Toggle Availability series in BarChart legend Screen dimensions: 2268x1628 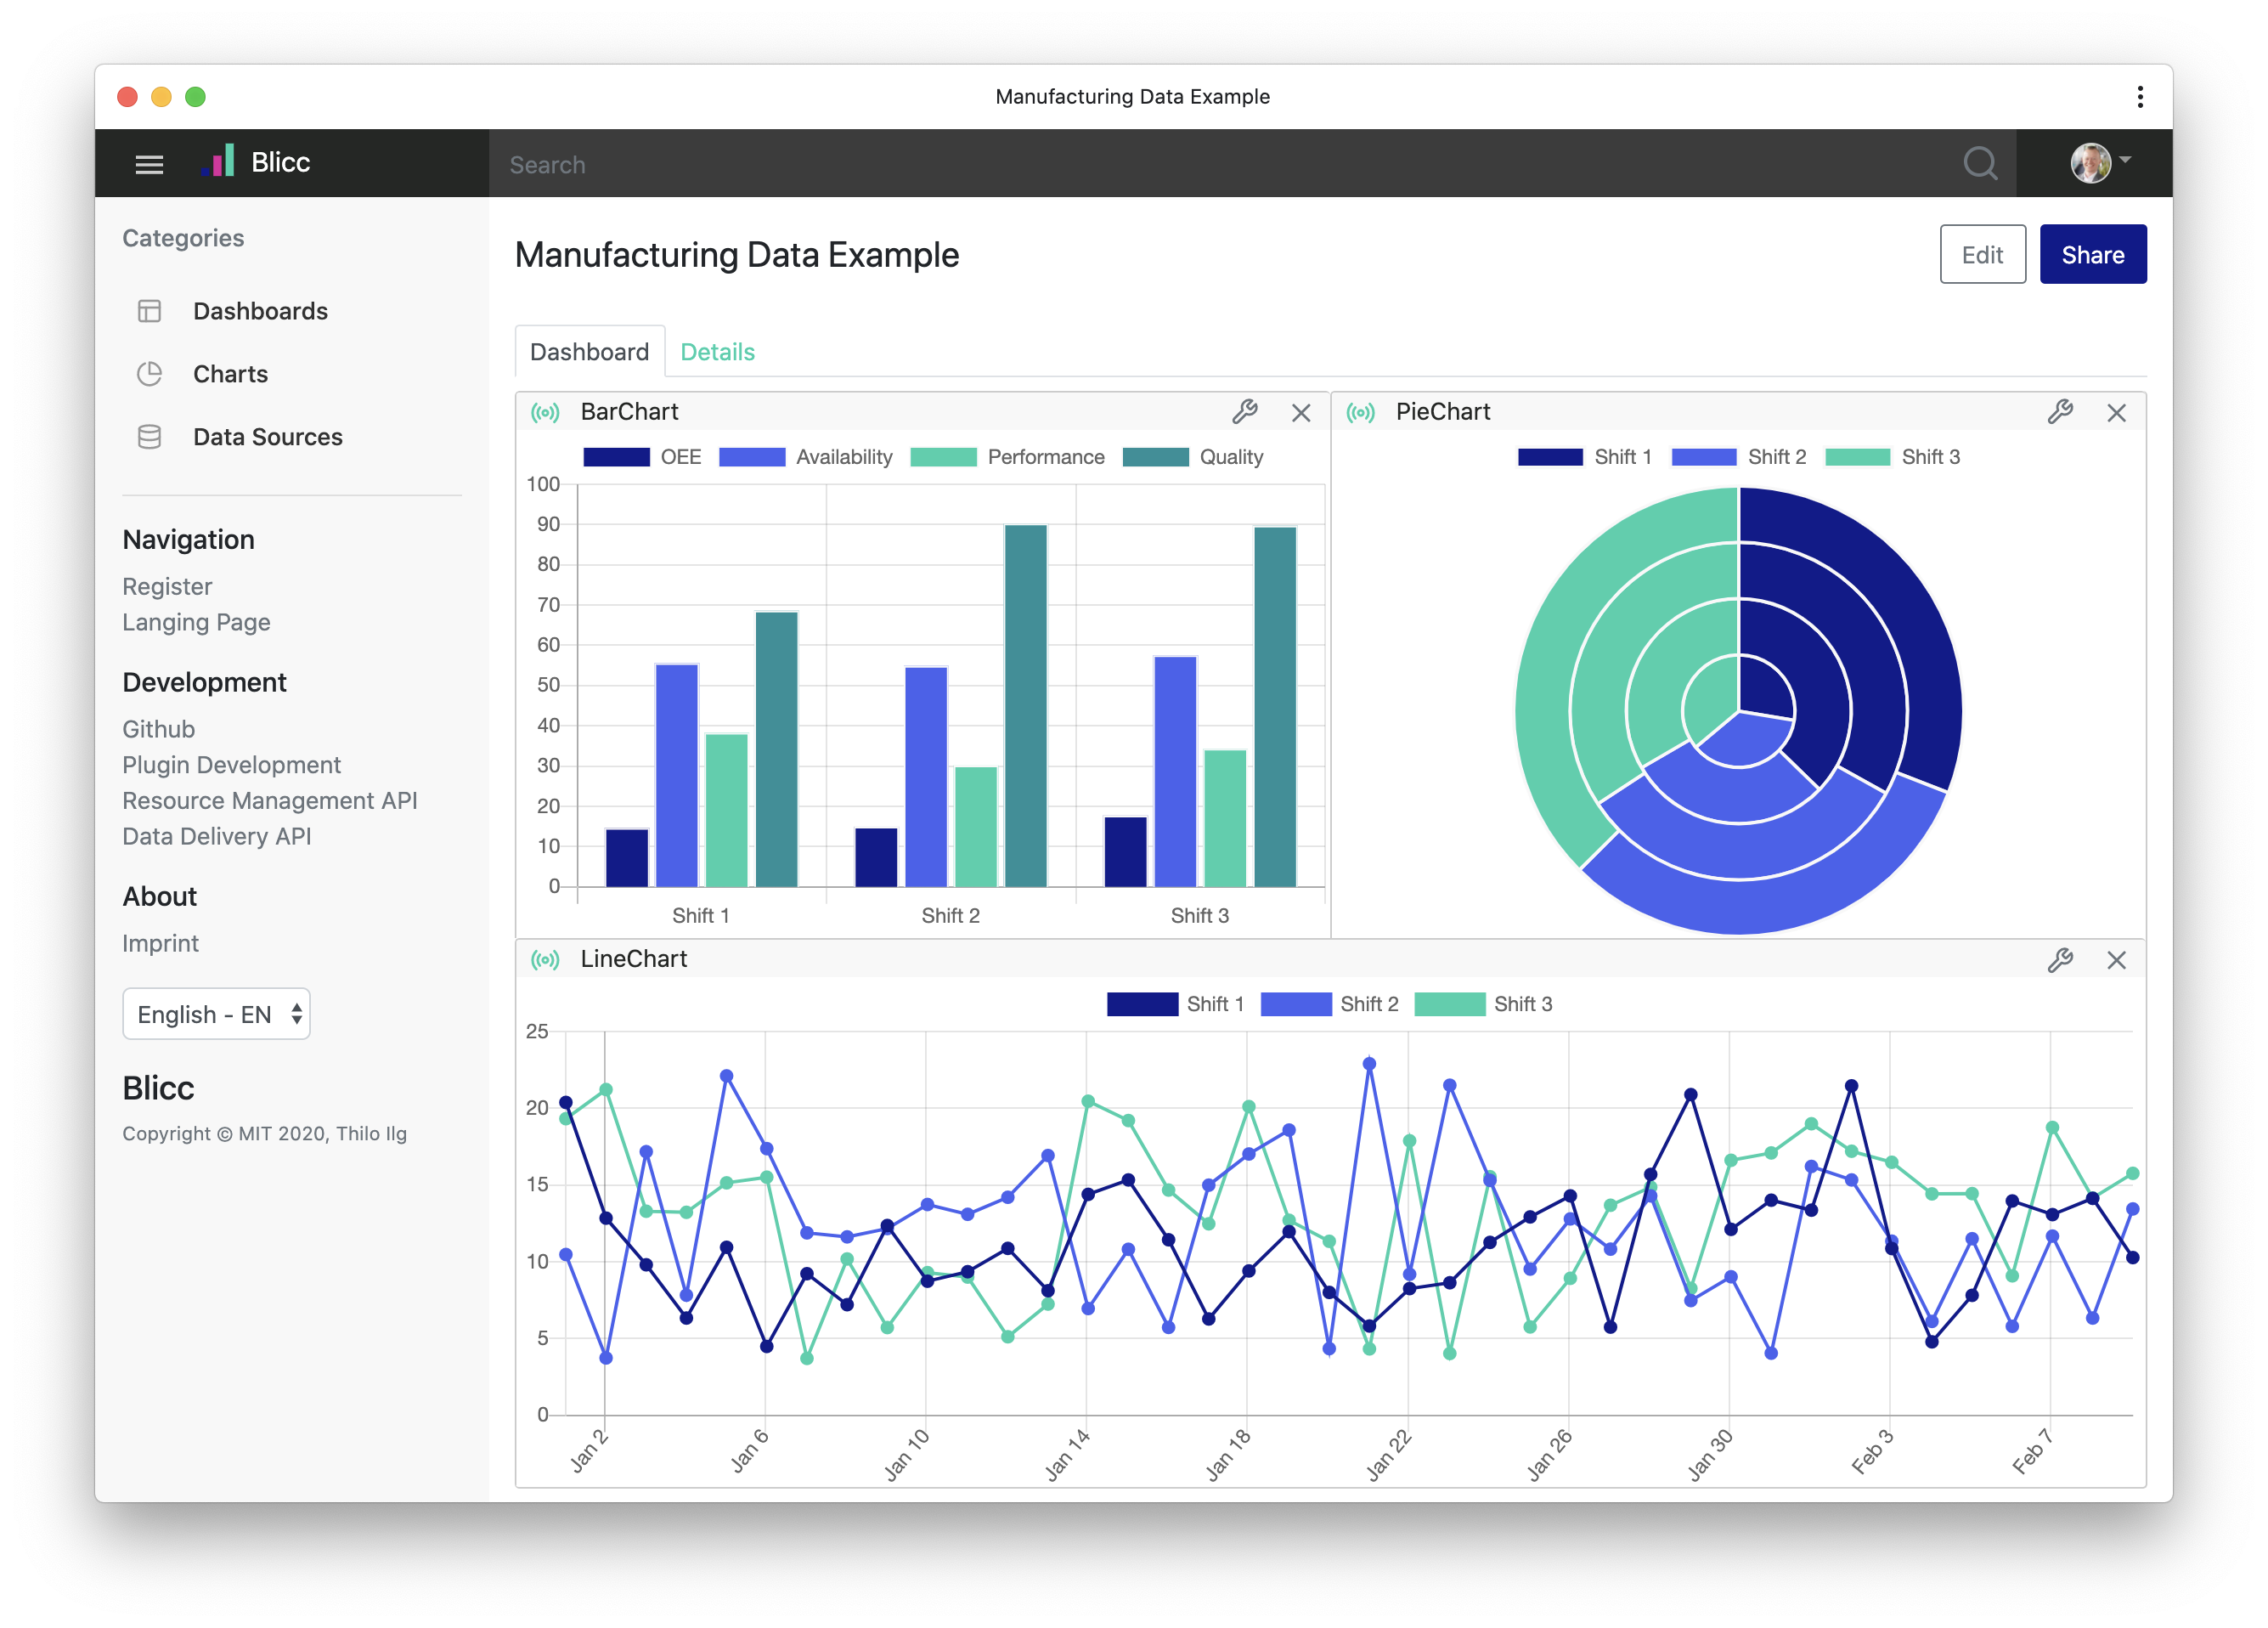[x=805, y=457]
